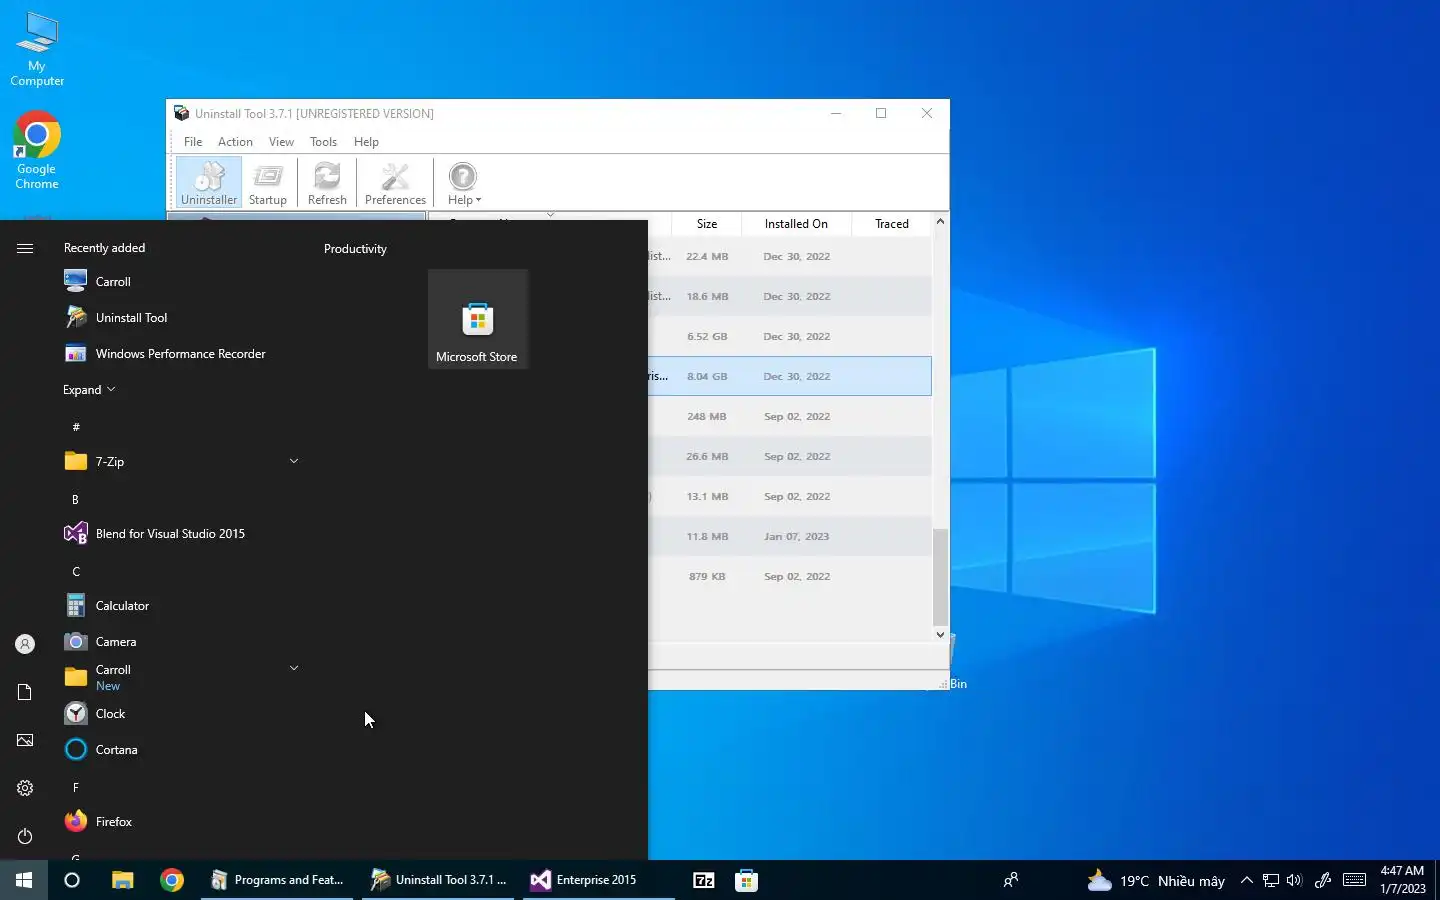Launch Firefox from app list
This screenshot has height=900, width=1440.
click(180, 822)
